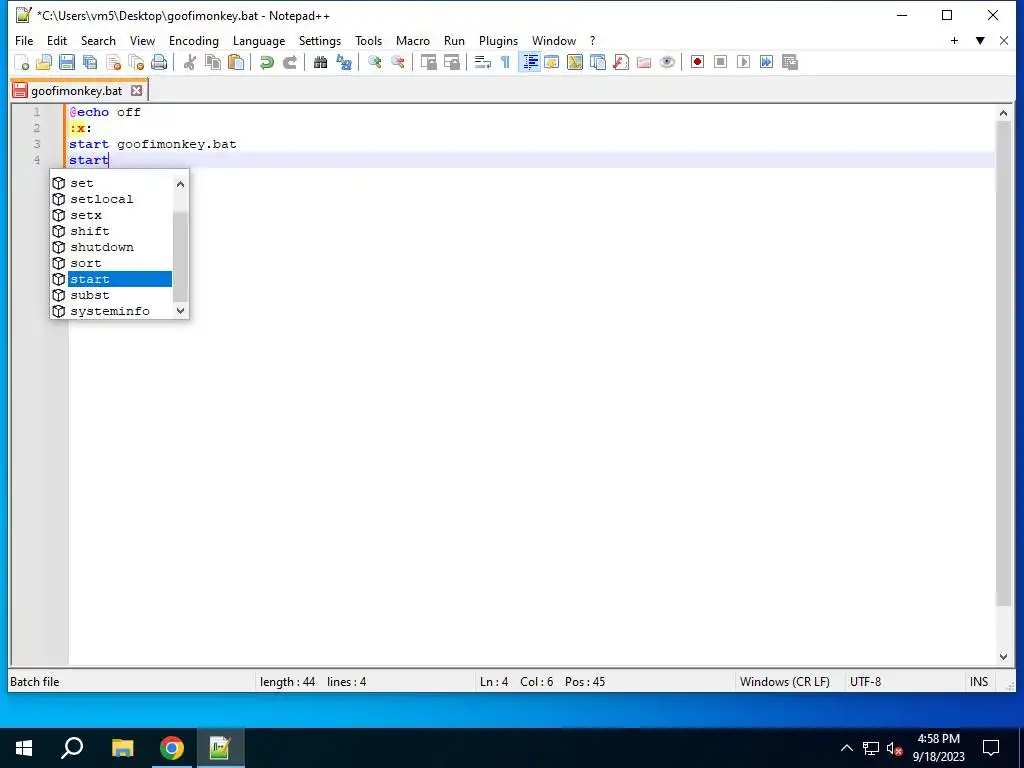The height and width of the screenshot is (768, 1024).
Task: Click the Playback macro button
Action: click(x=743, y=62)
